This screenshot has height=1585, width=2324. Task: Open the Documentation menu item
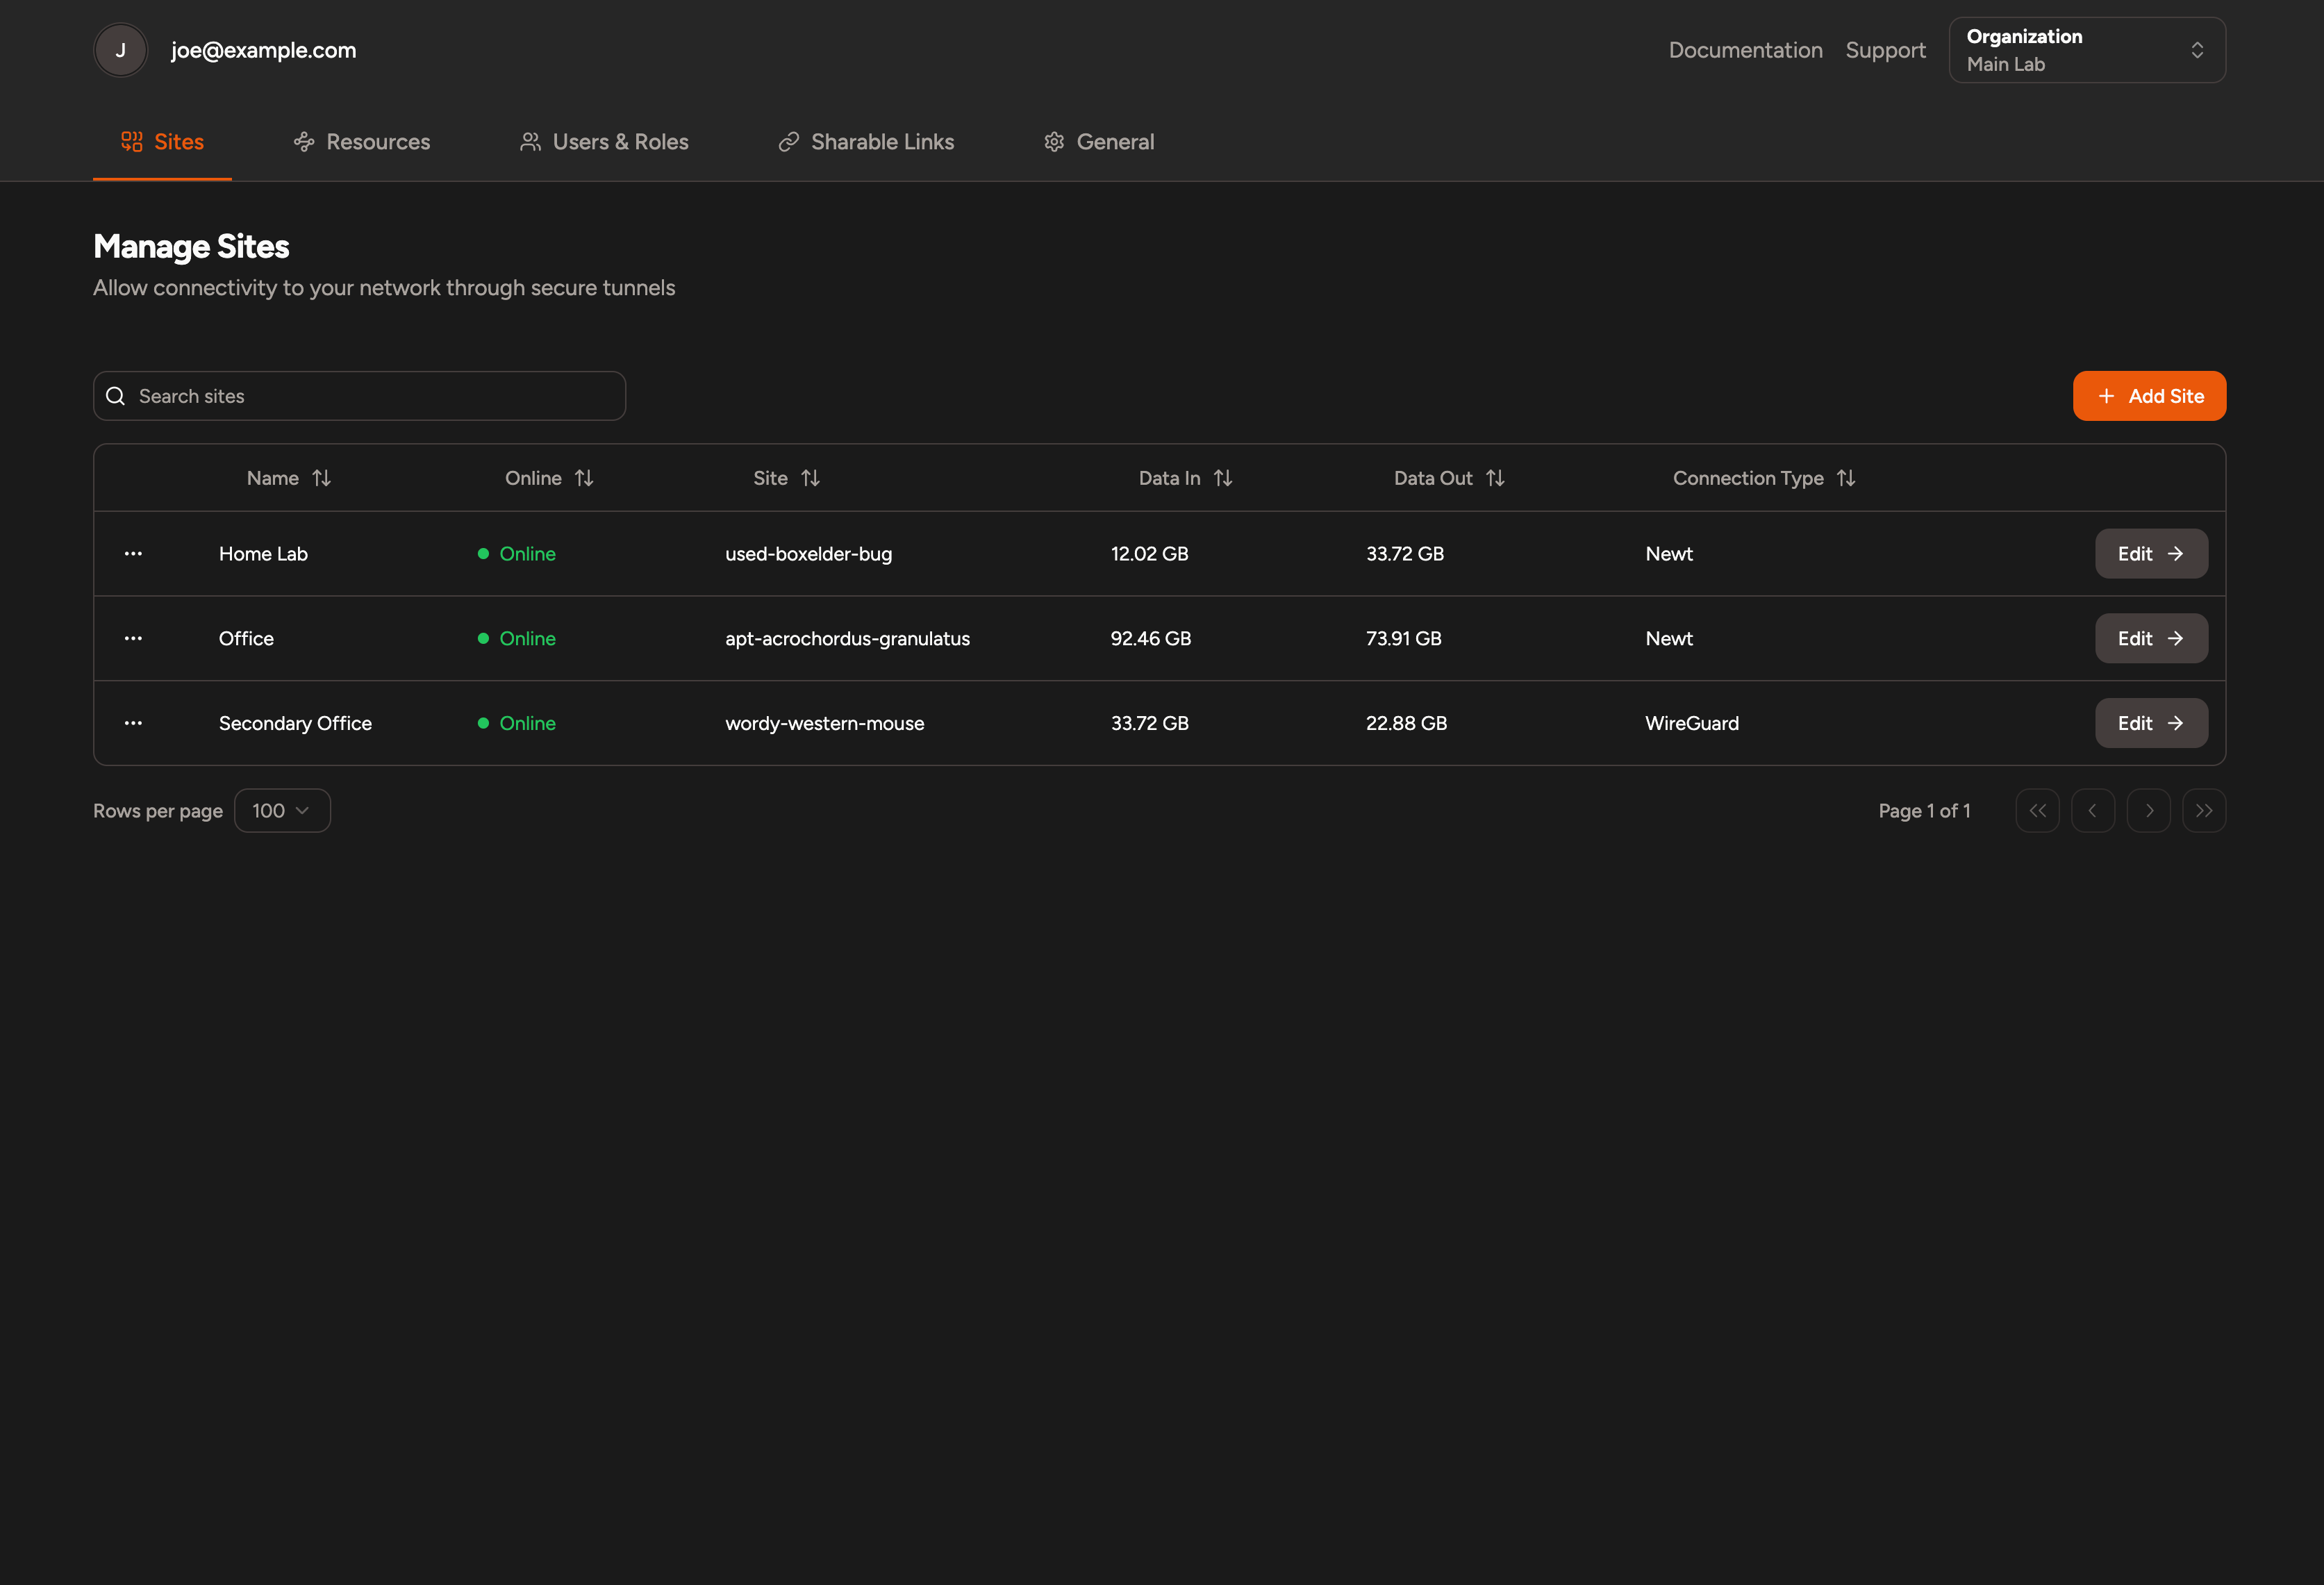tap(1744, 49)
